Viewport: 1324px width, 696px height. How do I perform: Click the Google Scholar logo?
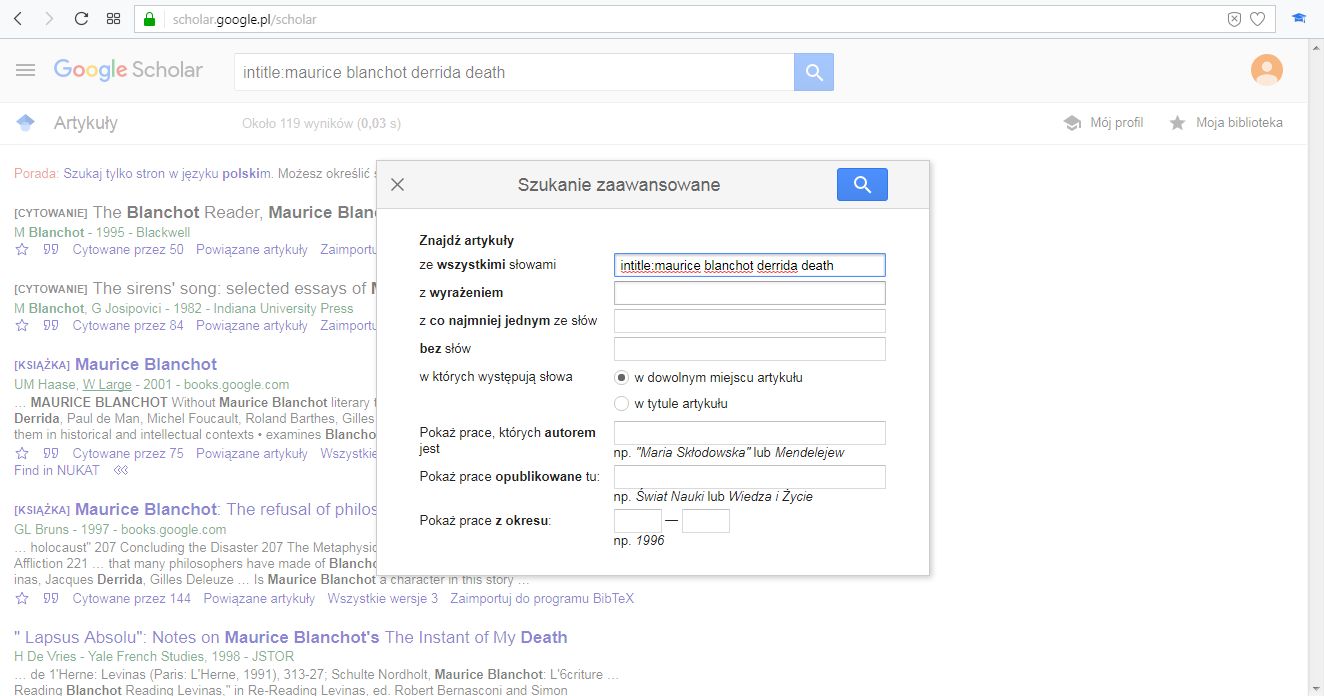[x=128, y=70]
